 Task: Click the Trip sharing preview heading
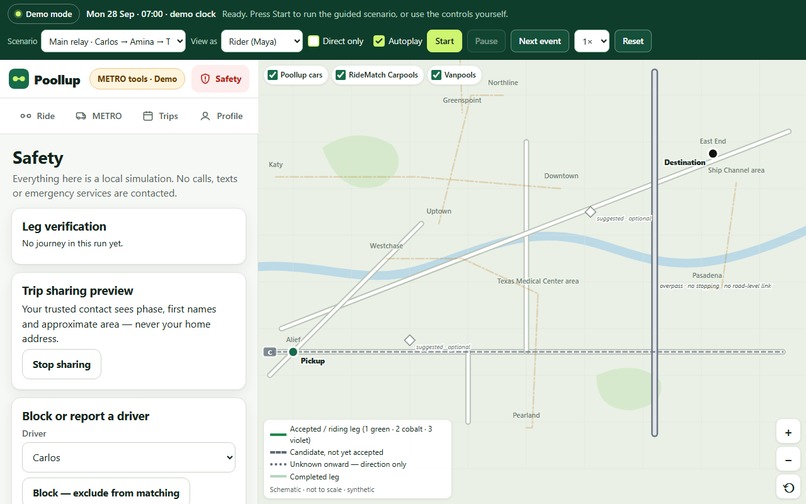click(x=78, y=291)
